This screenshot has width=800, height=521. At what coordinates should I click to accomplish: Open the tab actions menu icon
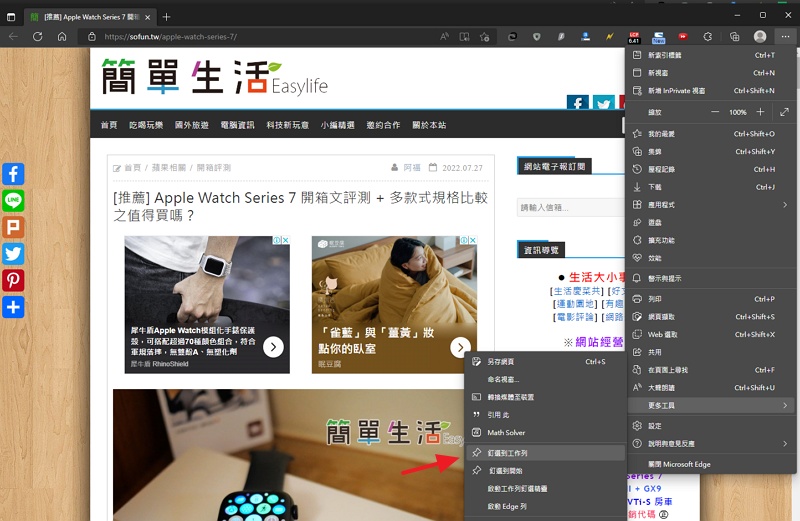(x=11, y=17)
